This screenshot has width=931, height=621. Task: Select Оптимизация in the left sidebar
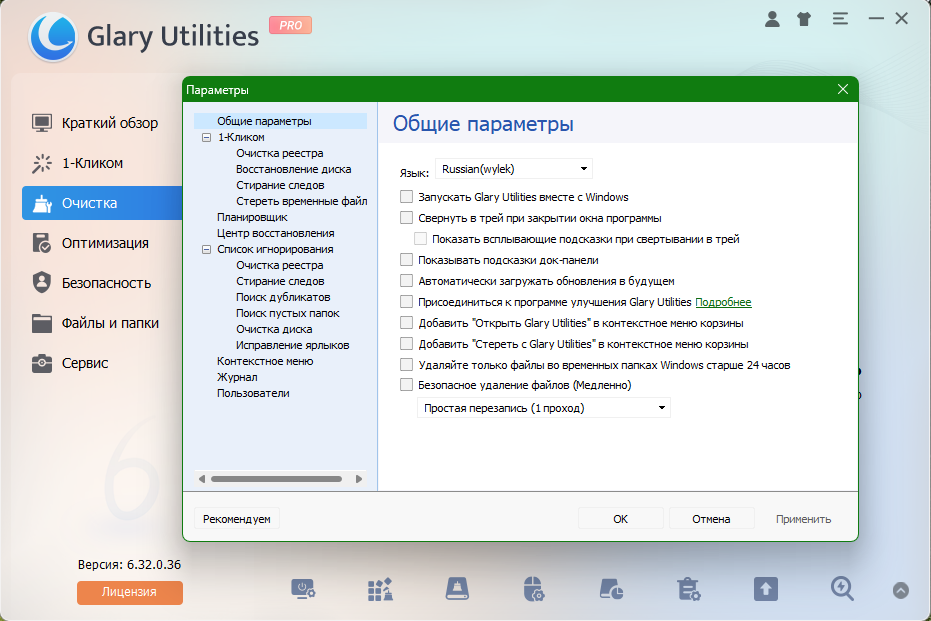click(x=104, y=243)
